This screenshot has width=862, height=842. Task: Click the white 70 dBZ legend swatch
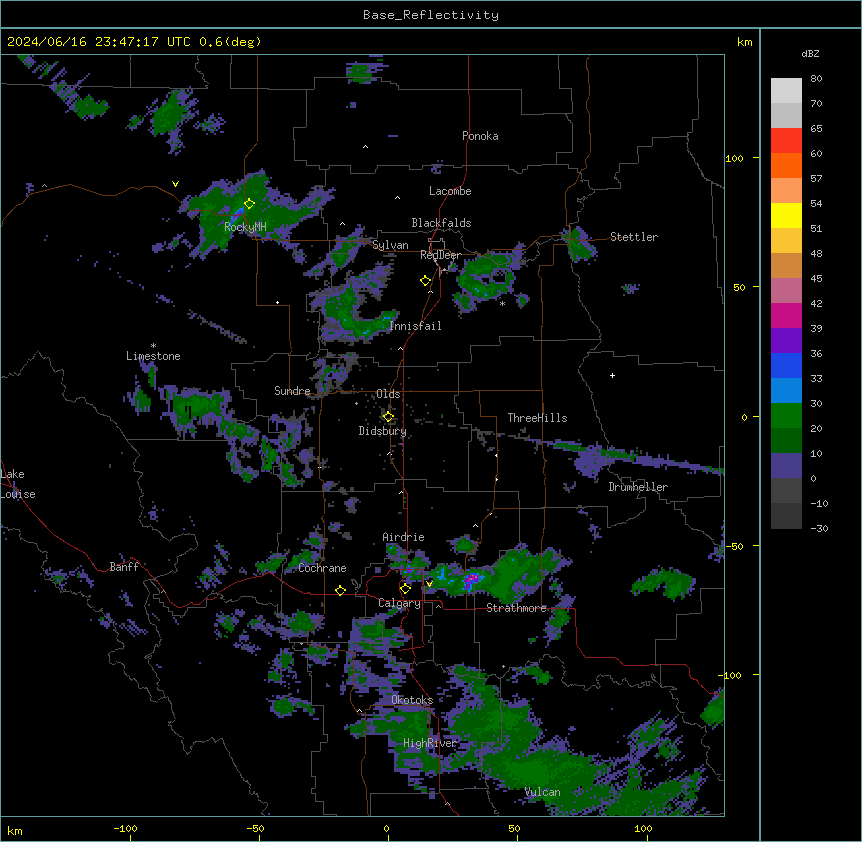pos(786,91)
